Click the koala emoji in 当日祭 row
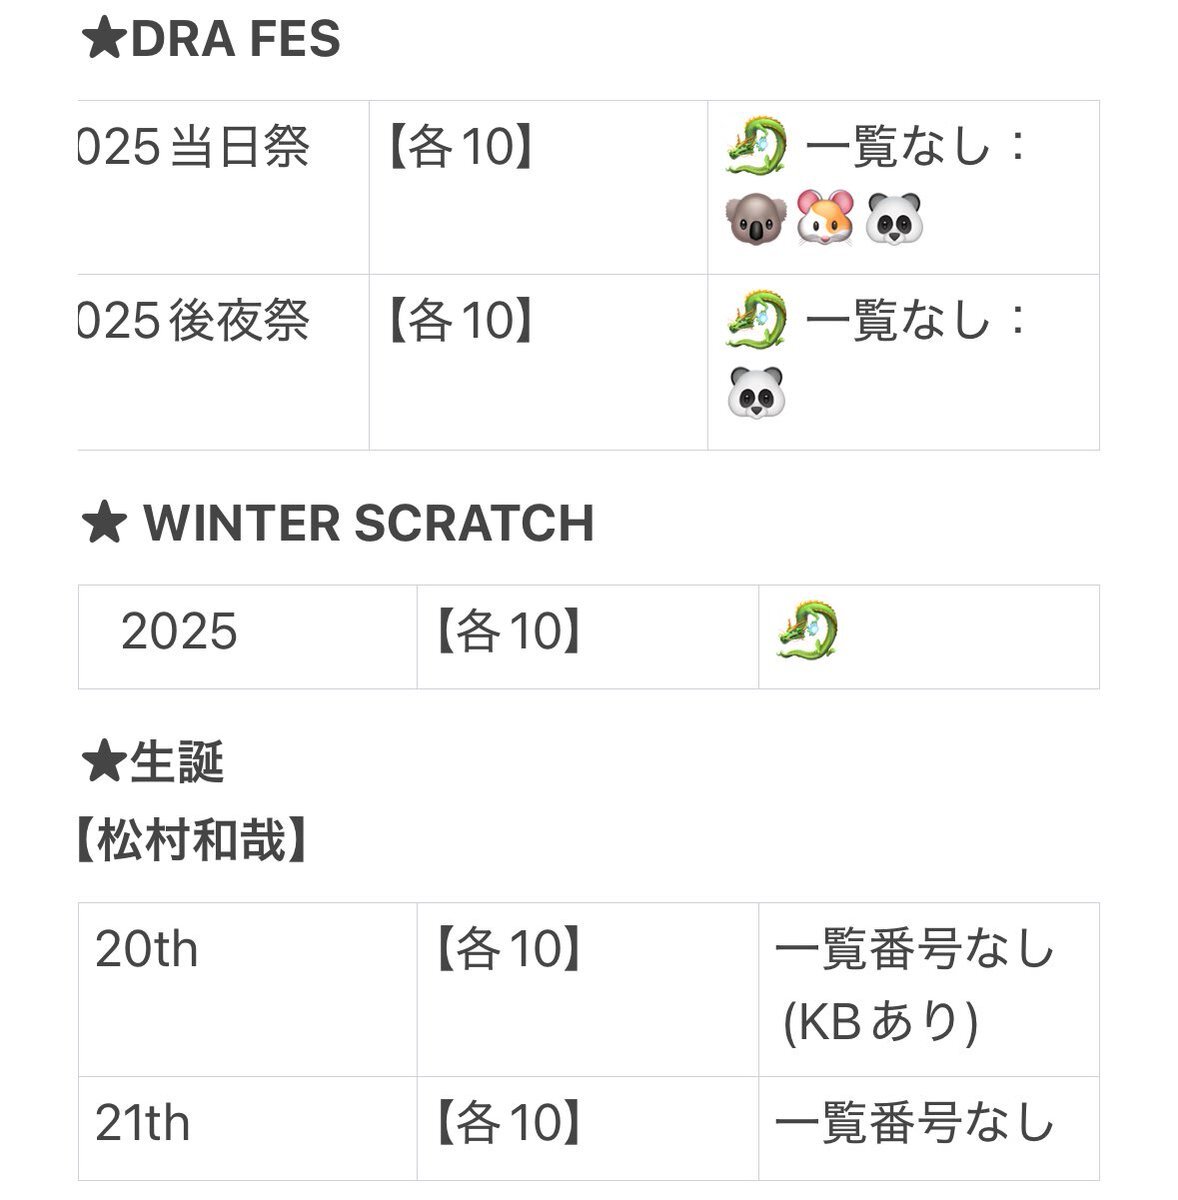This screenshot has height=1200, width=1178. coord(756,221)
